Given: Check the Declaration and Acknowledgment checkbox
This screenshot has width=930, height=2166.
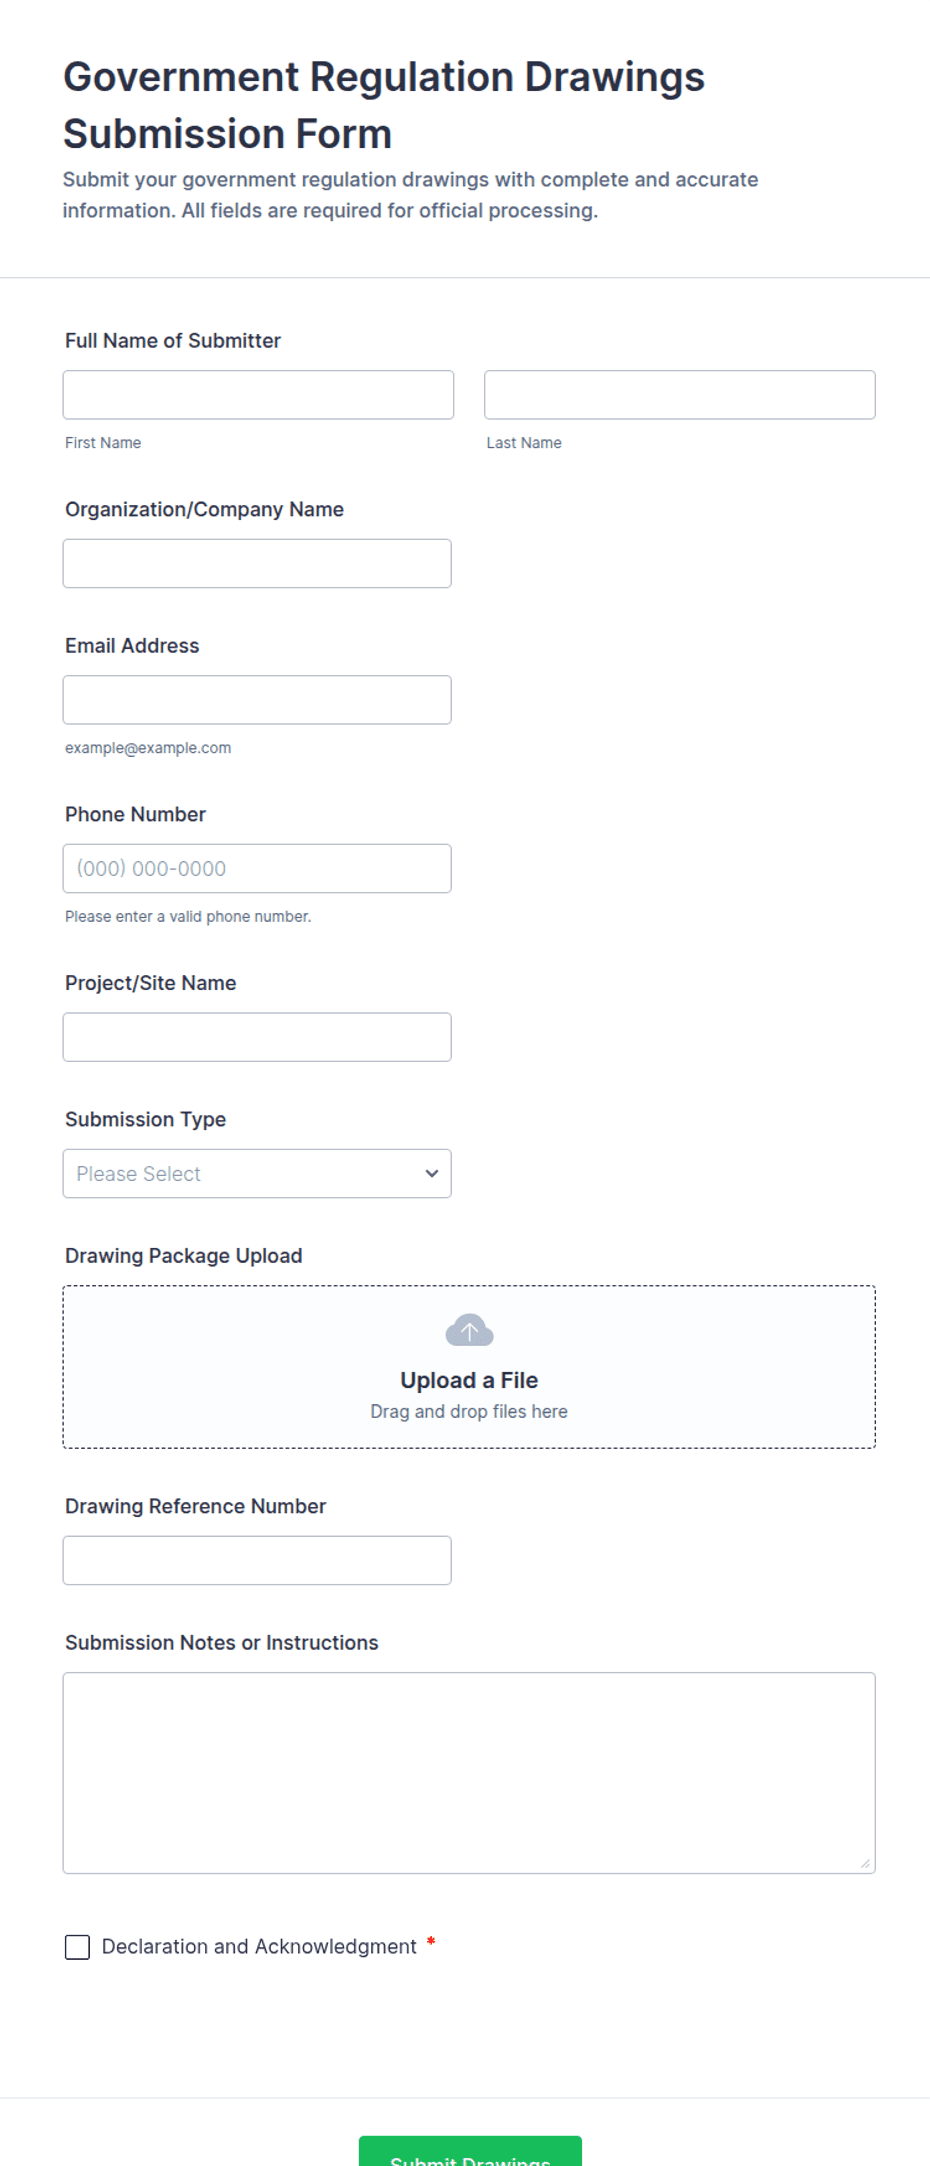Looking at the screenshot, I should point(77,1947).
